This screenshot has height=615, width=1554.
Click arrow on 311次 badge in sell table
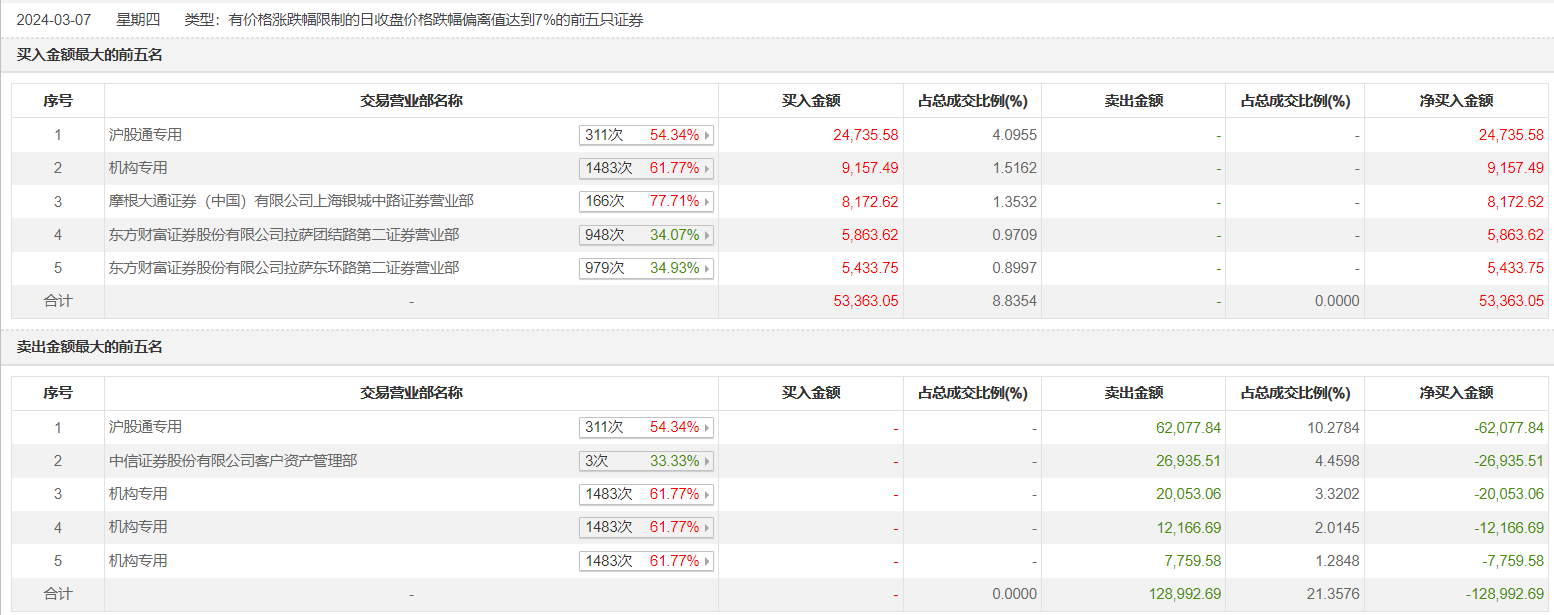[707, 427]
